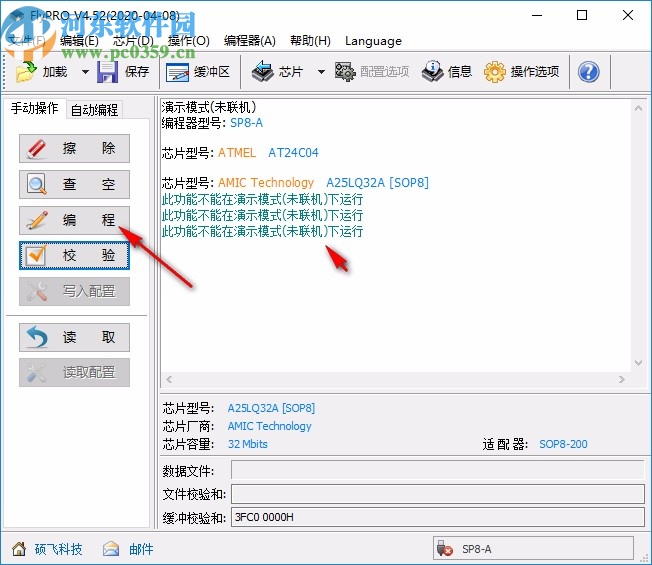Viewport: 652px width, 565px height.
Task: Open the Programmer (编程器A) menu
Action: [249, 41]
